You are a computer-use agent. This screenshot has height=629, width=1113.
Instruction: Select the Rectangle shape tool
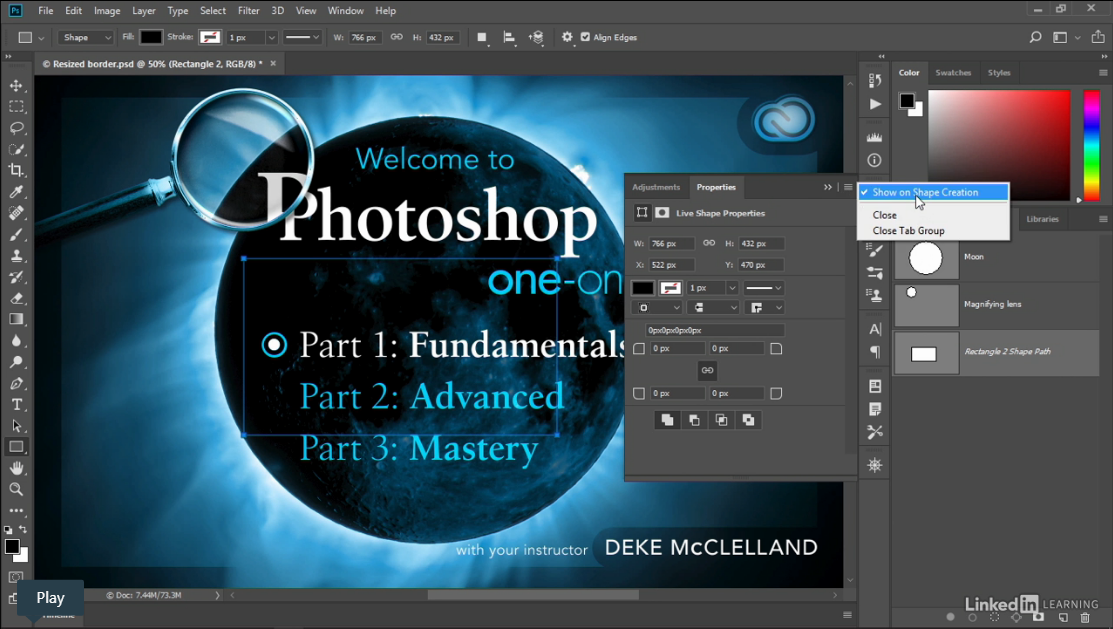point(16,447)
